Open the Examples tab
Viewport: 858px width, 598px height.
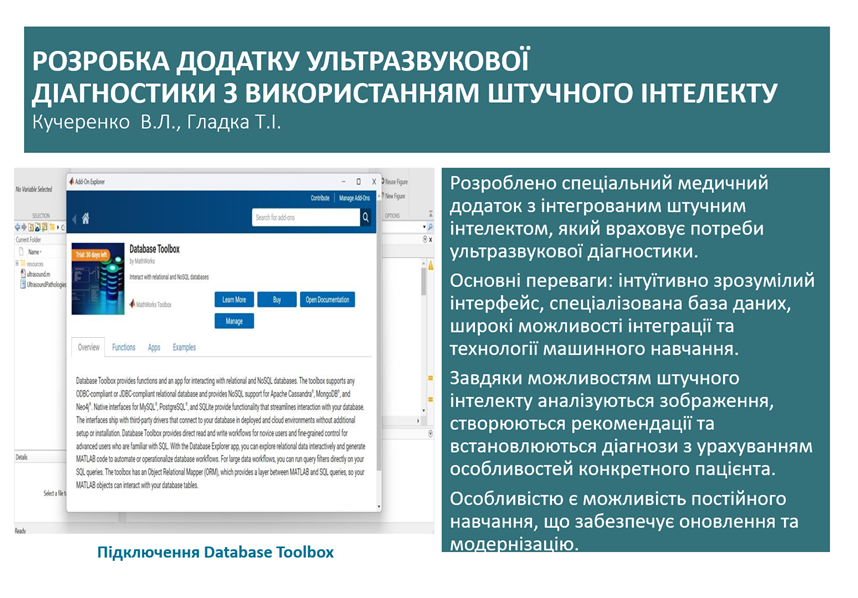(x=184, y=348)
